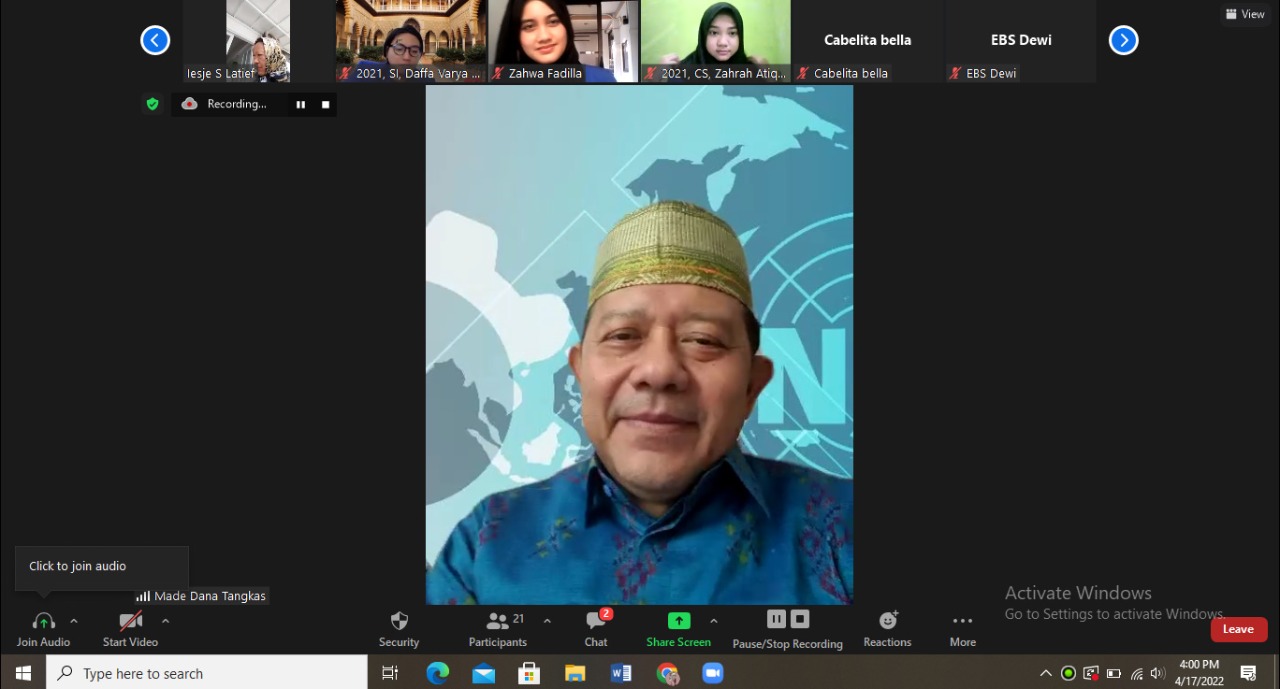Screen dimensions: 1280x689
Task: Expand the Participants options arrow
Action: (x=547, y=621)
